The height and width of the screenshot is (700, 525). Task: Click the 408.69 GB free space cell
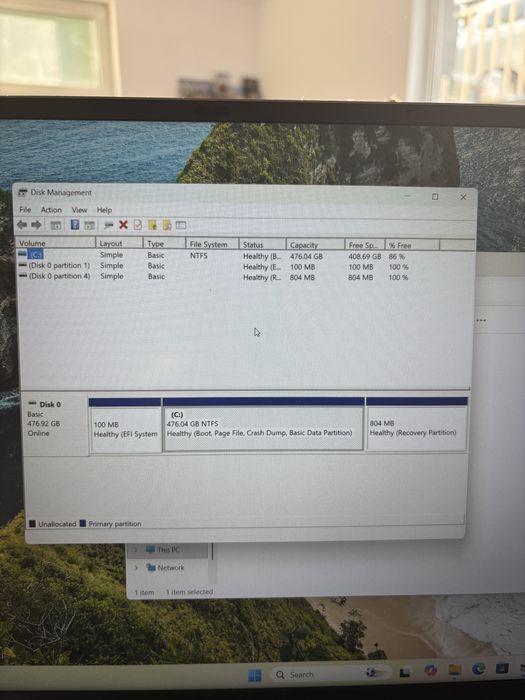[365, 256]
